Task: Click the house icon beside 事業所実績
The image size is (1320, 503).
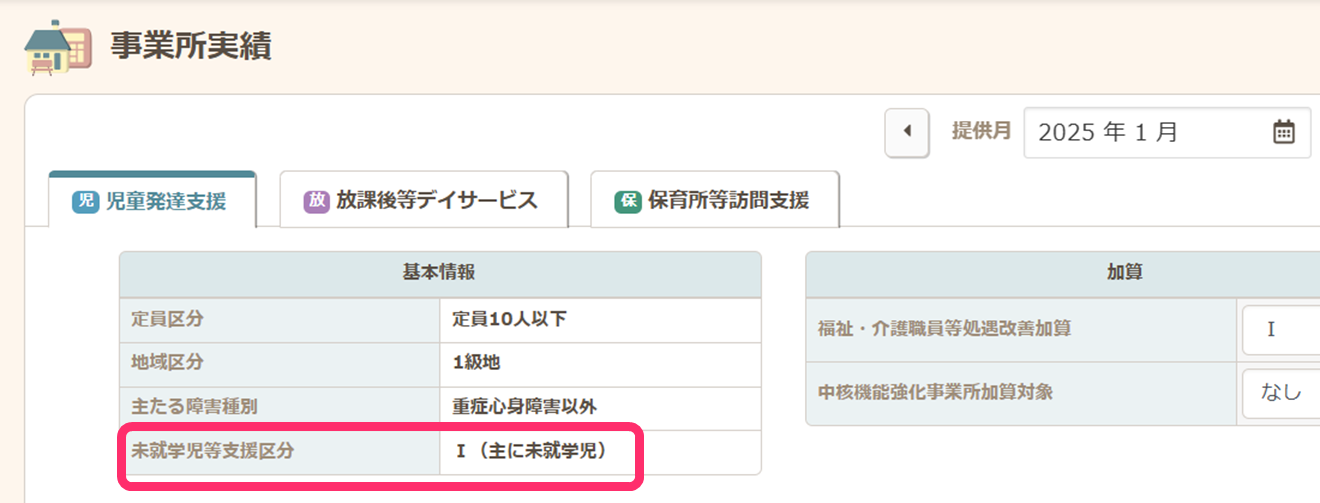Action: pyautogui.click(x=57, y=48)
